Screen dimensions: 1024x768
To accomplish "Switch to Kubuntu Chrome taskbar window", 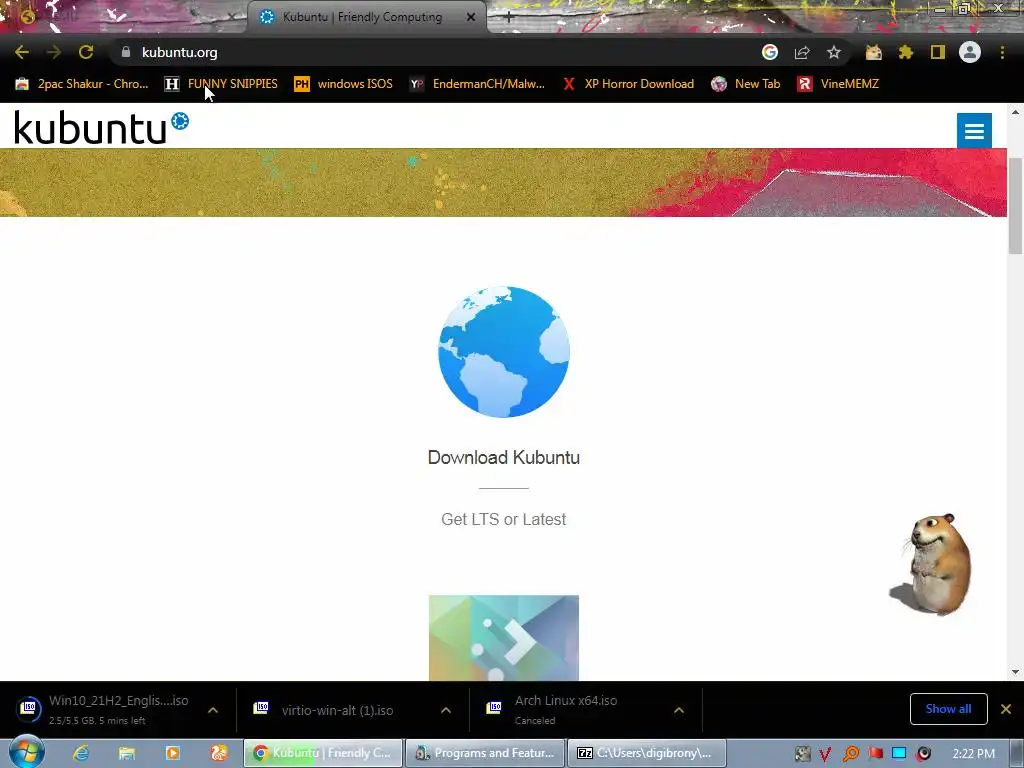I will [323, 753].
